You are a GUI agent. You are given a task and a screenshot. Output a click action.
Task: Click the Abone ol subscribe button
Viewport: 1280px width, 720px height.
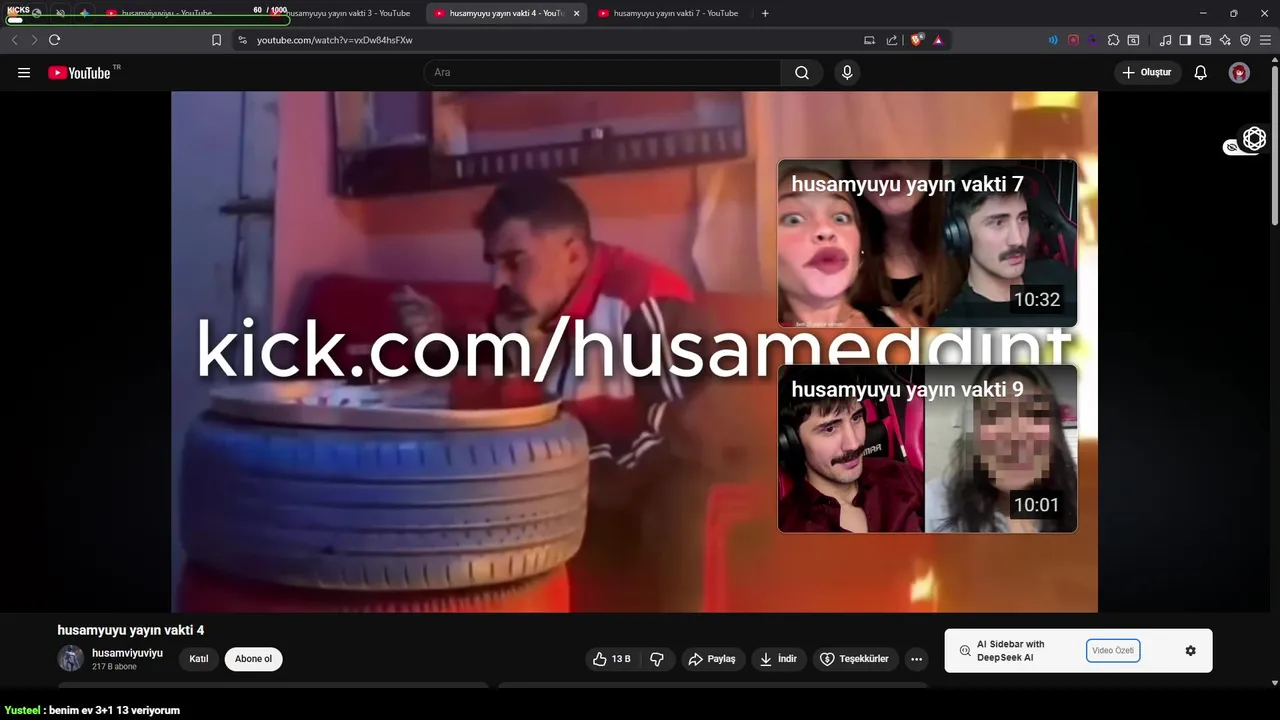(254, 659)
